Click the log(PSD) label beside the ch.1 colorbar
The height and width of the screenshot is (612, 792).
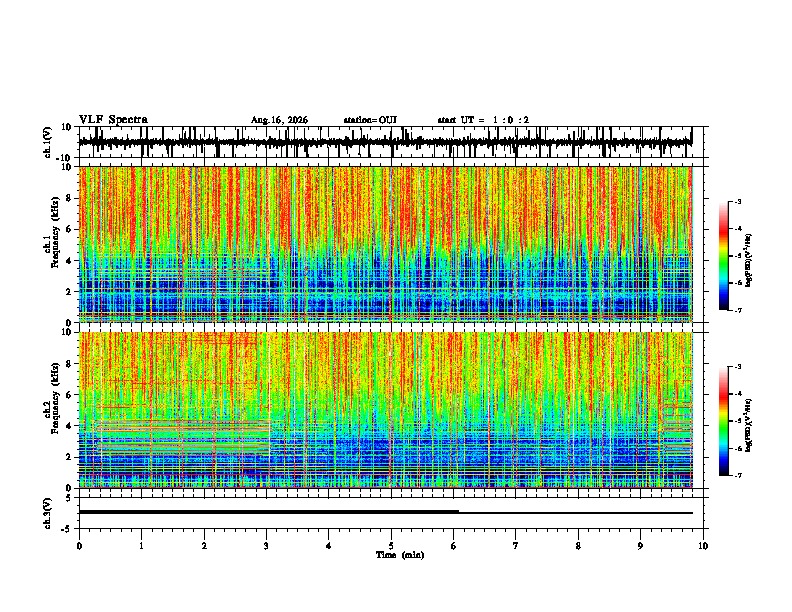point(749,261)
